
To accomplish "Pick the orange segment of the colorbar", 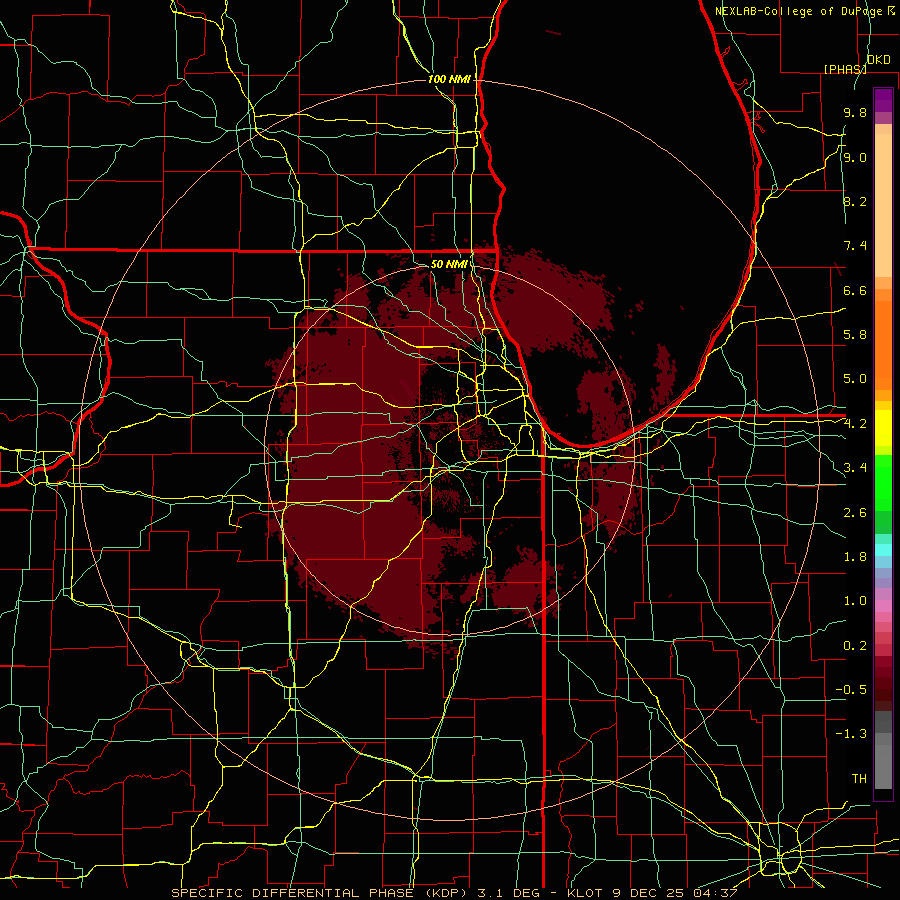I will click(x=883, y=346).
